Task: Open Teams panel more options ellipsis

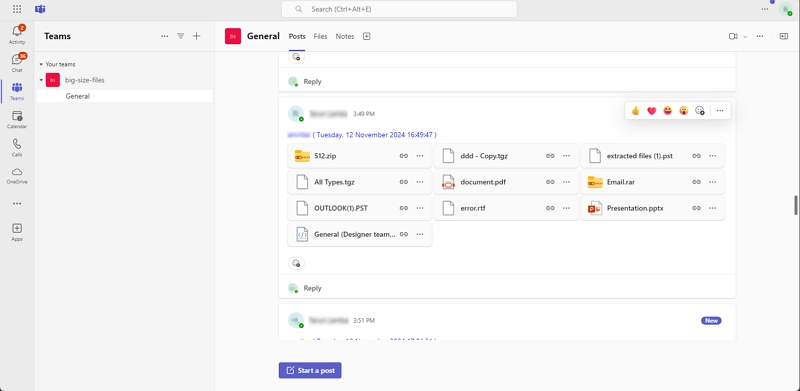Action: point(164,36)
